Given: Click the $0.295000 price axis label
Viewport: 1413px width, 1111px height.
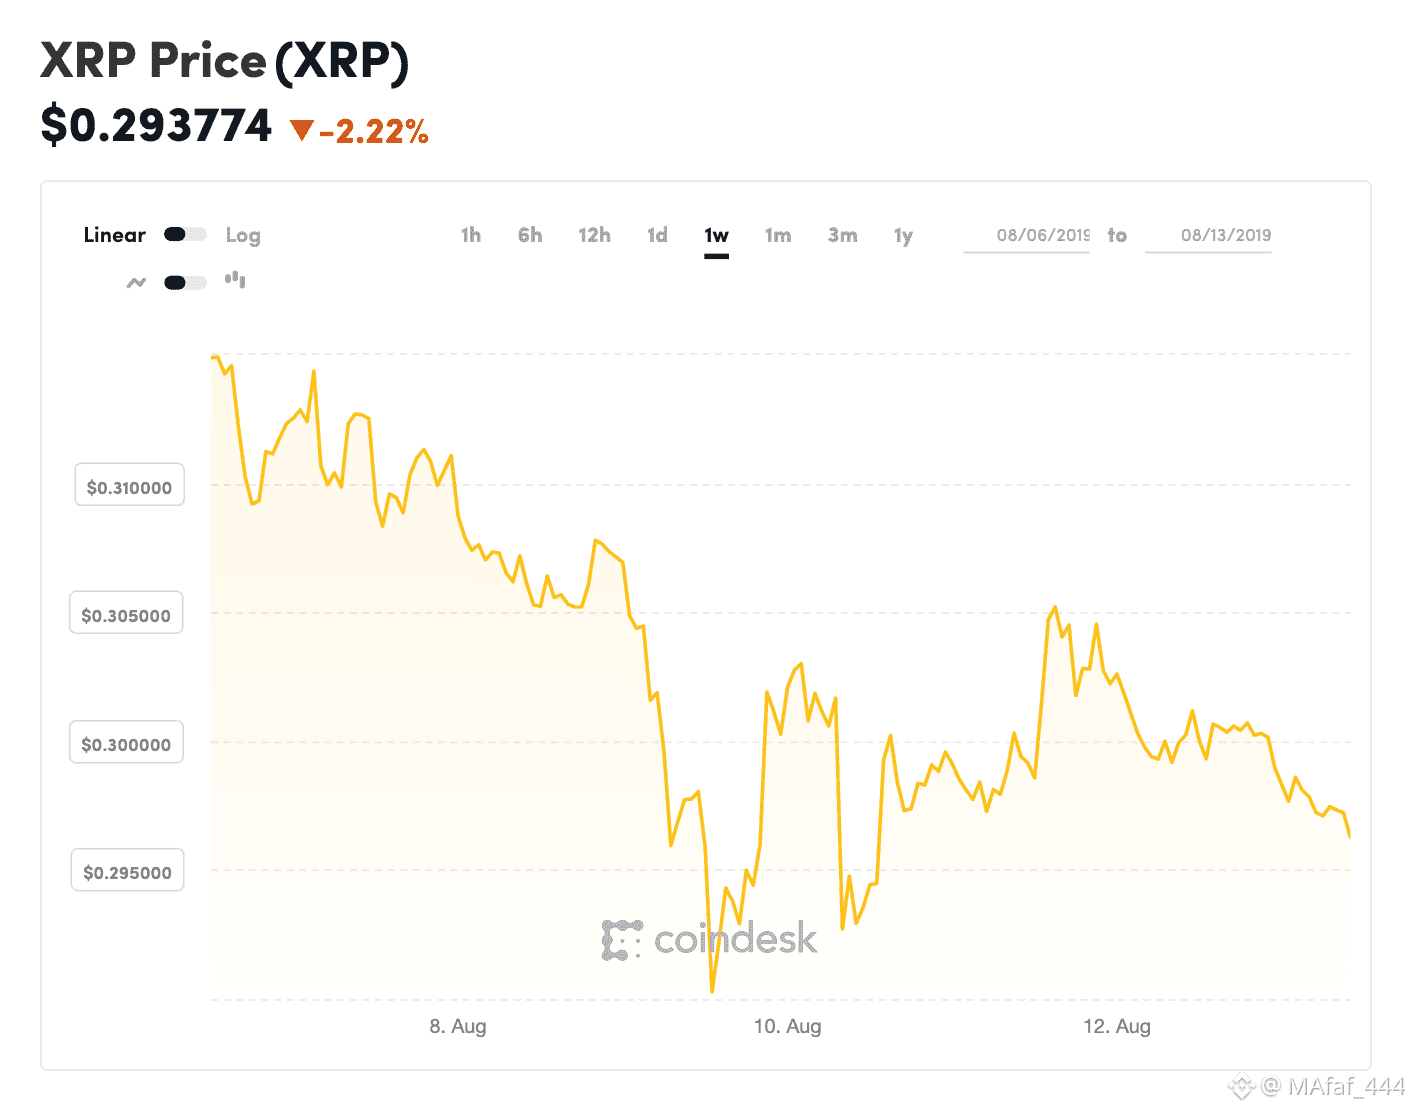Looking at the screenshot, I should (x=127, y=872).
